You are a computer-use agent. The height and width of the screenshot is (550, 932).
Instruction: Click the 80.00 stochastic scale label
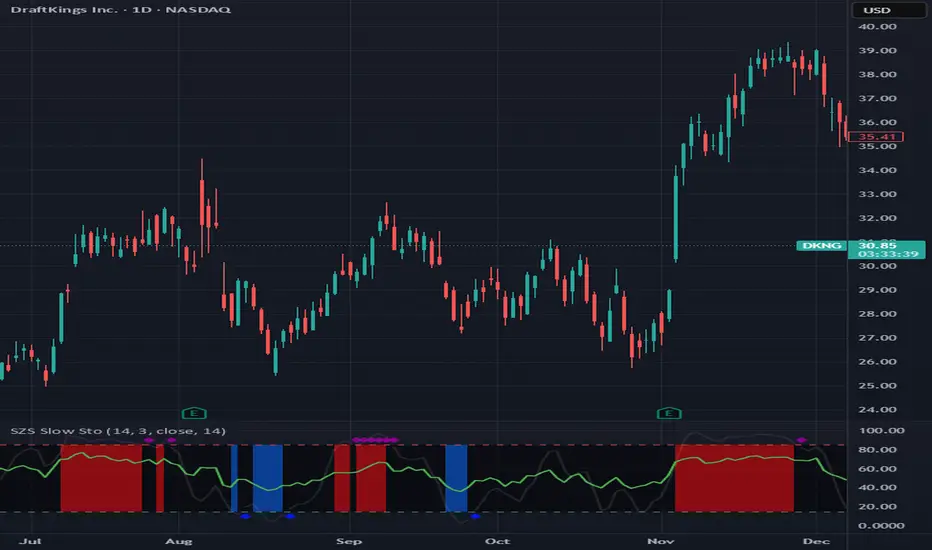point(877,450)
